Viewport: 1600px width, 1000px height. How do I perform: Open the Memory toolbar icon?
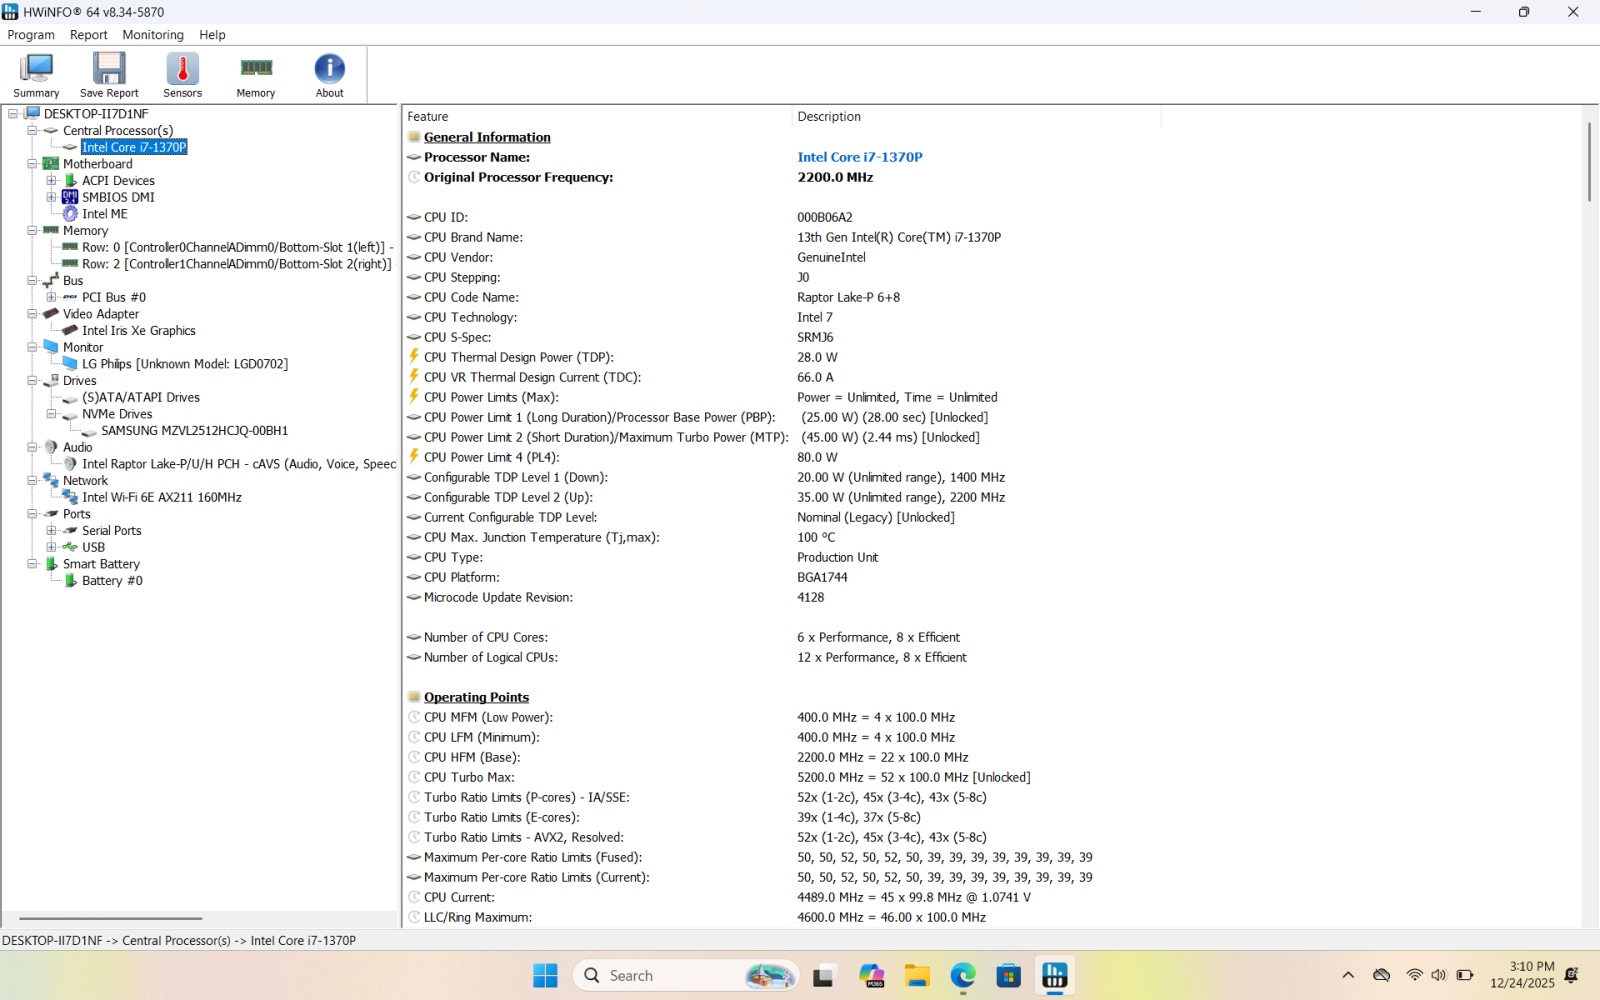coord(256,75)
